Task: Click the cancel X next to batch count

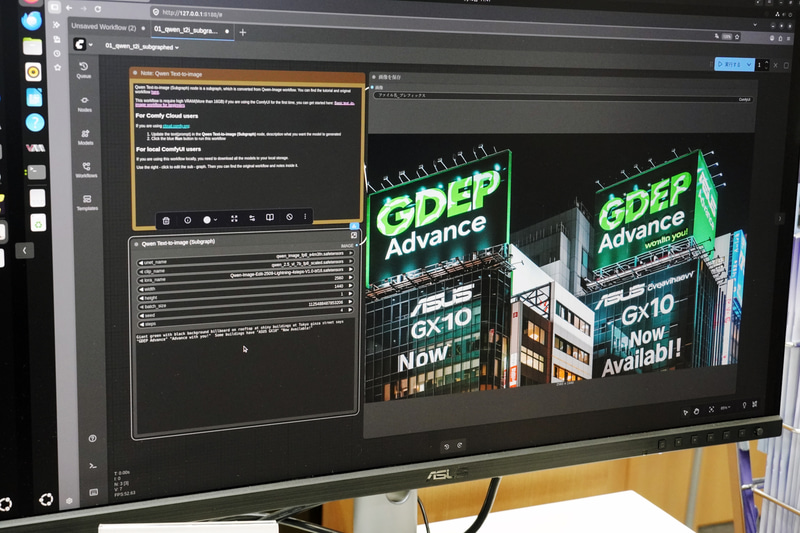Action: (x=776, y=66)
